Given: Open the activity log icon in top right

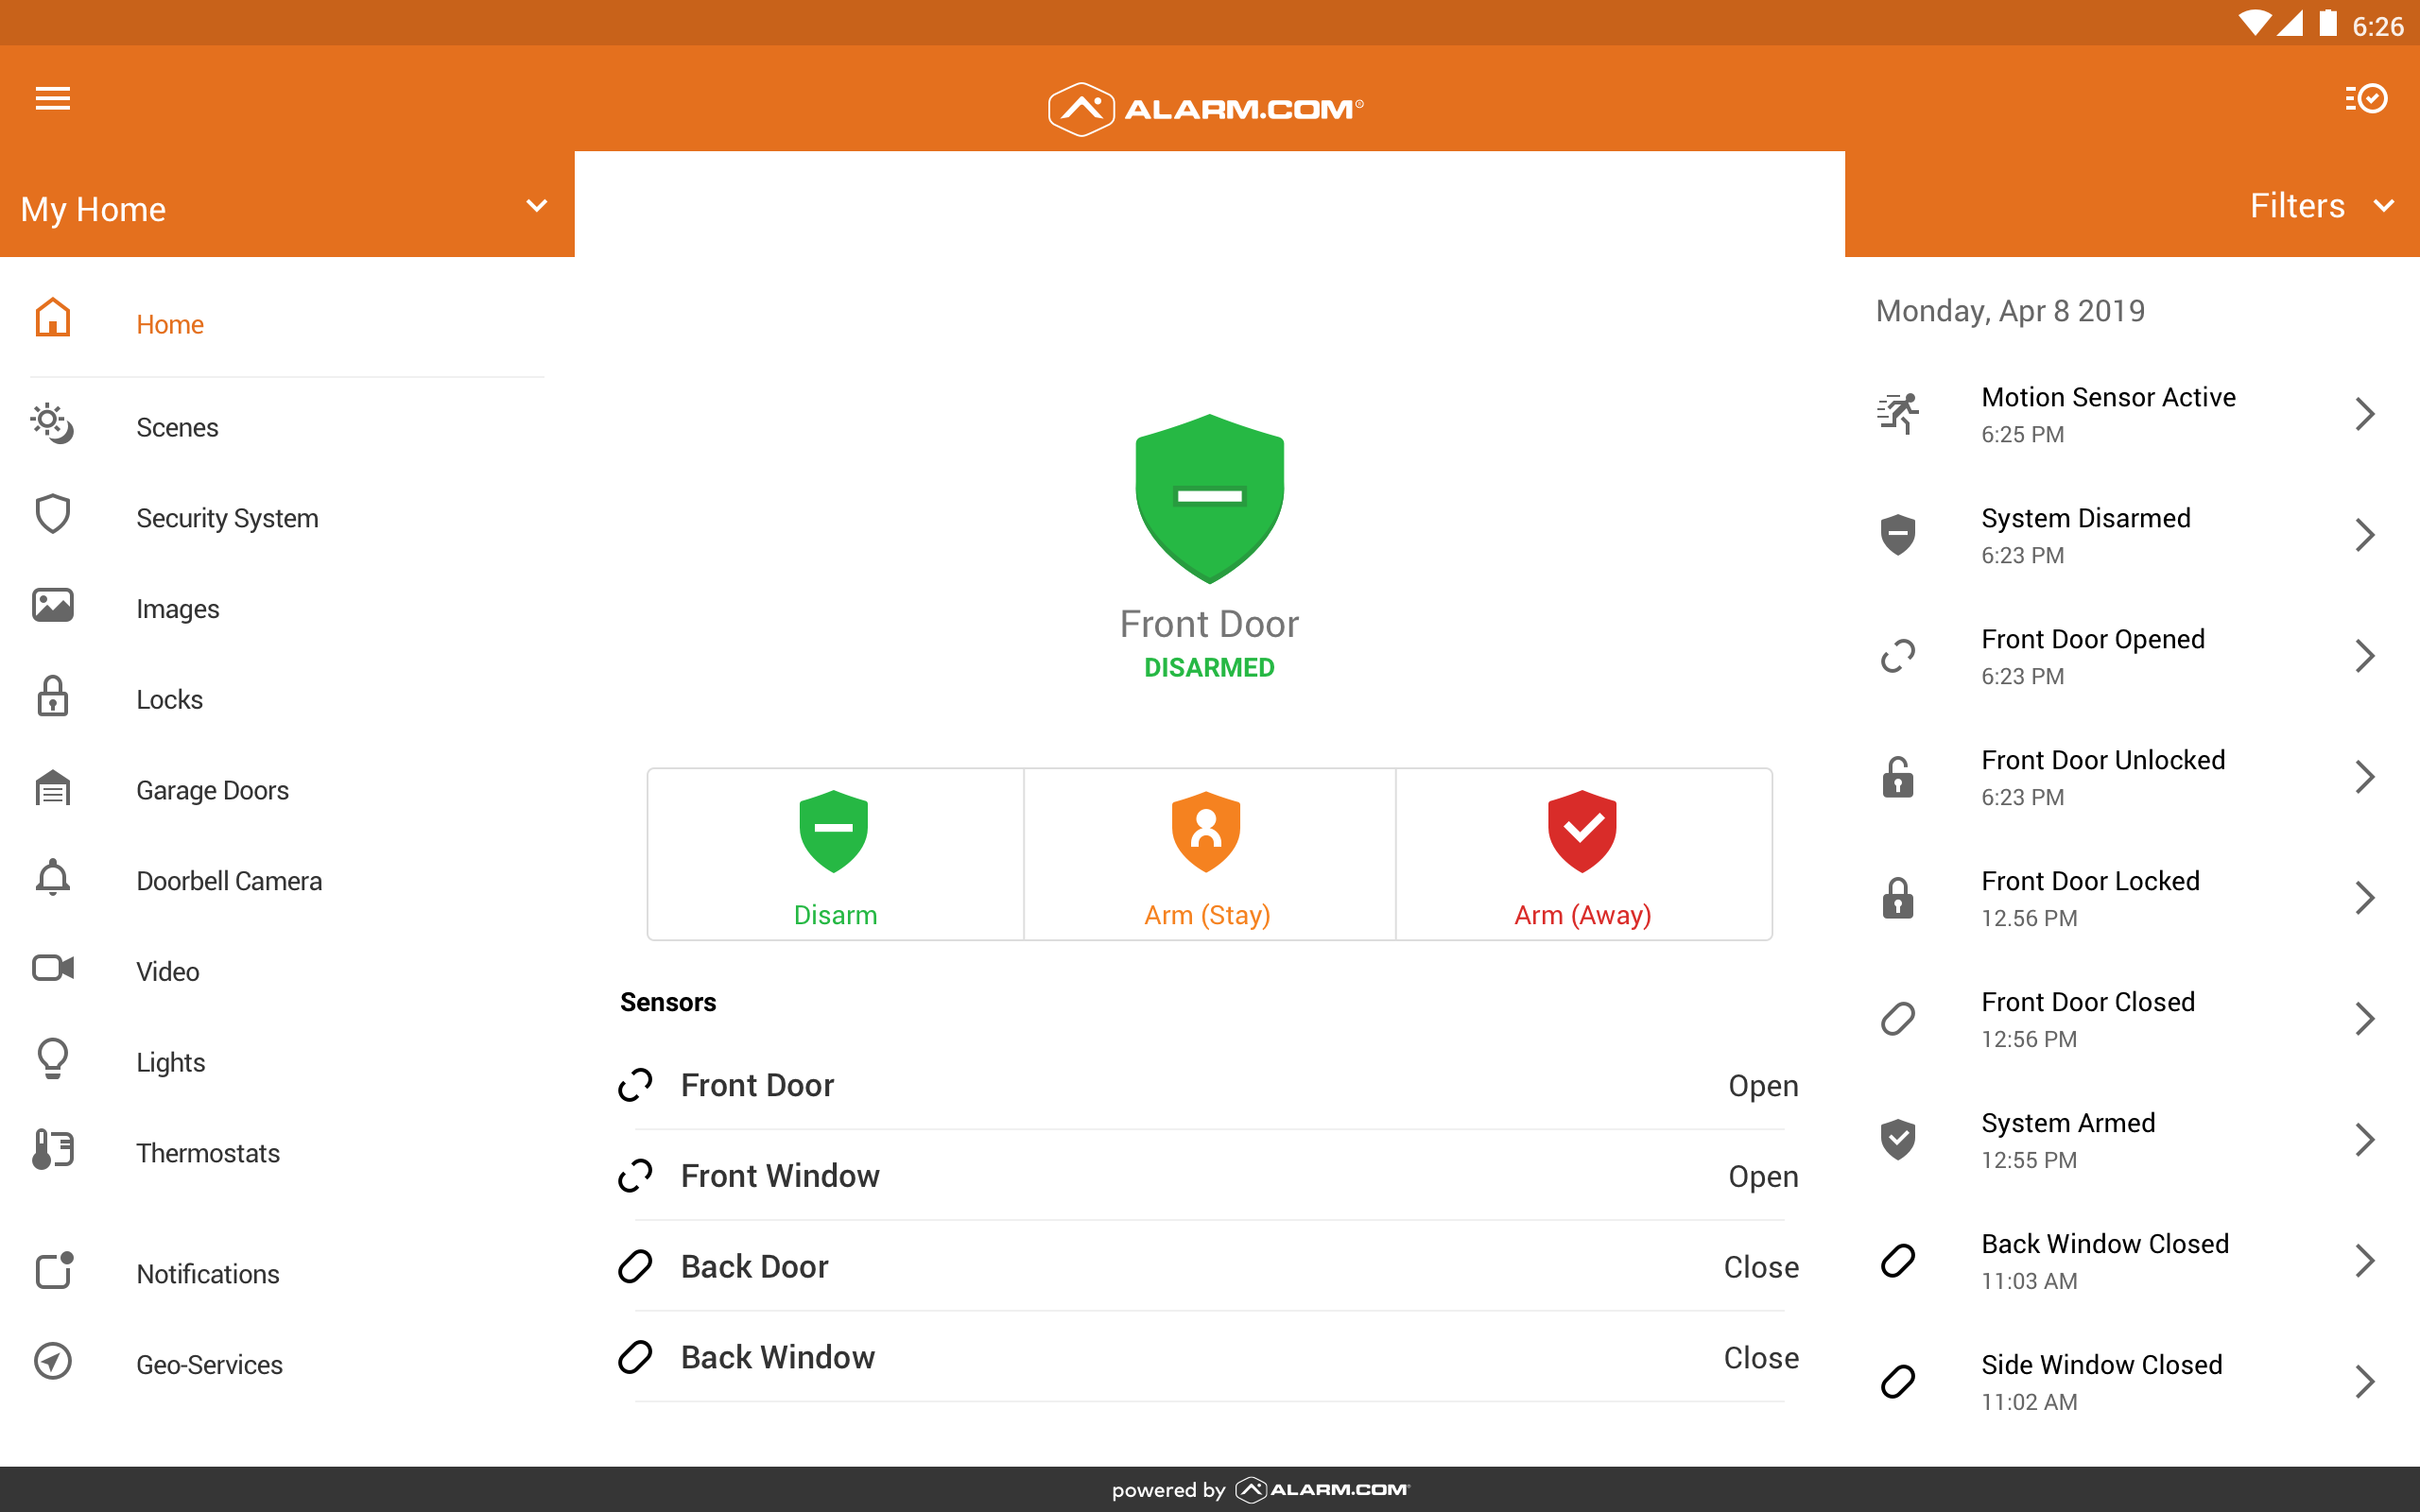Looking at the screenshot, I should [2364, 97].
